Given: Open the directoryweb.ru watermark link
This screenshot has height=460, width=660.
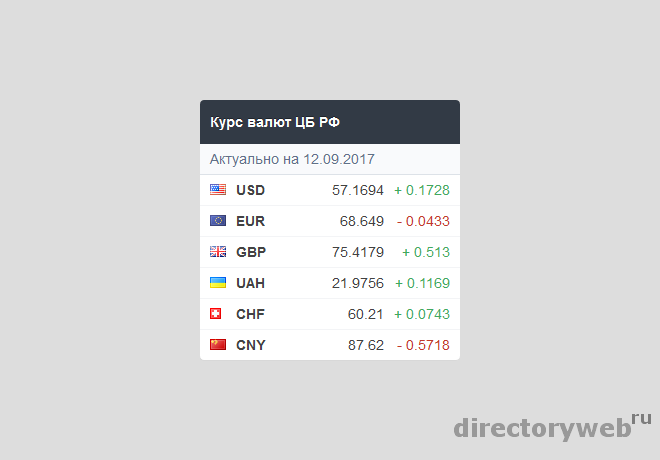Looking at the screenshot, I should (552, 427).
